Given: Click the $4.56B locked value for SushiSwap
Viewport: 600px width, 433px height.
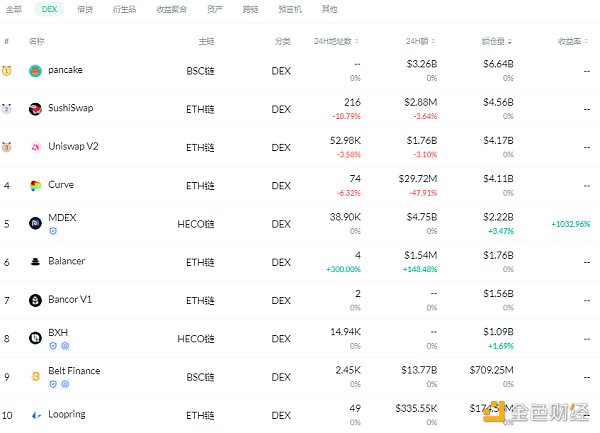Looking at the screenshot, I should (498, 102).
